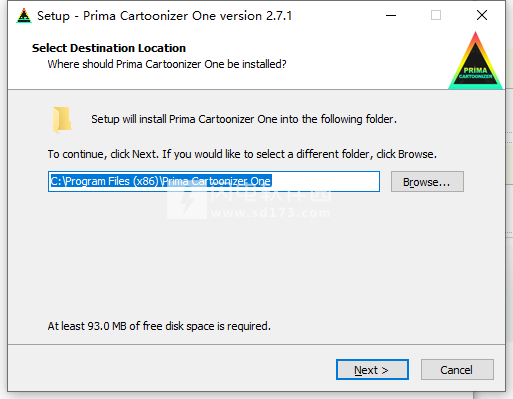Click the Setup app icon in title bar
Screen dimensions: 513x399
(x=24, y=16)
